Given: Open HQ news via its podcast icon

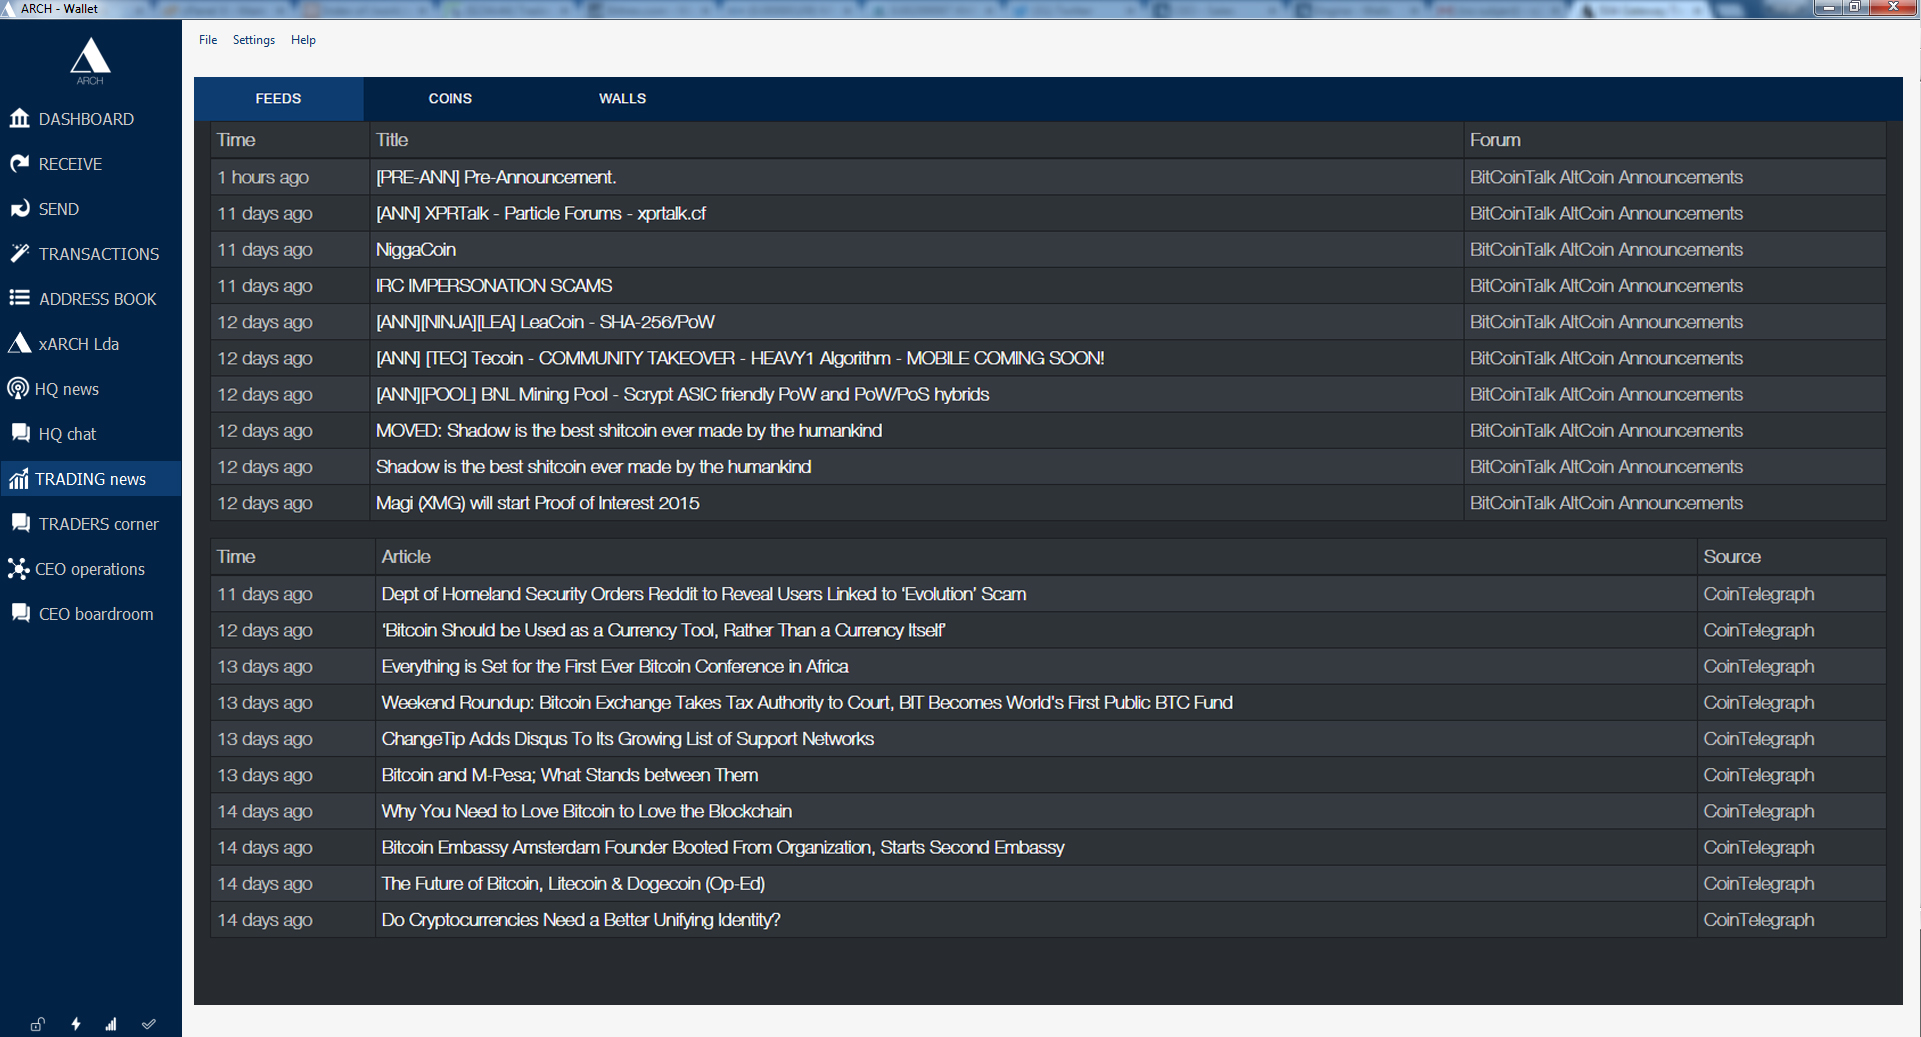Looking at the screenshot, I should [17, 388].
